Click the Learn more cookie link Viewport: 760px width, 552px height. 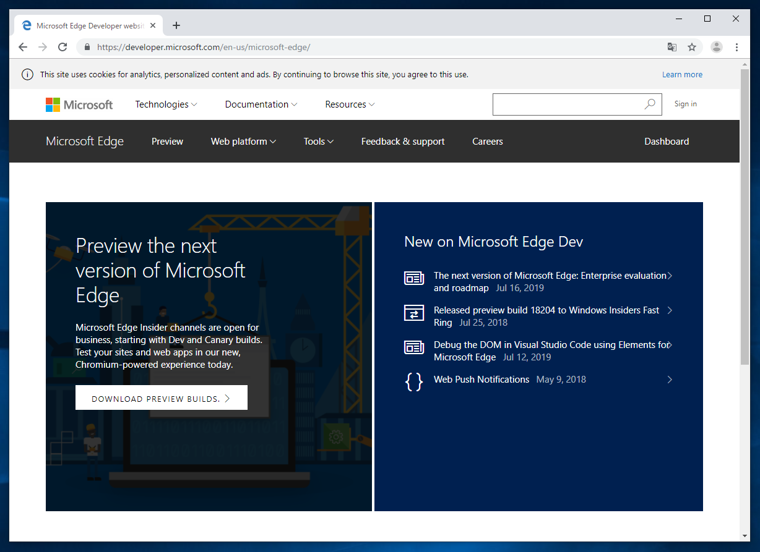(x=682, y=75)
